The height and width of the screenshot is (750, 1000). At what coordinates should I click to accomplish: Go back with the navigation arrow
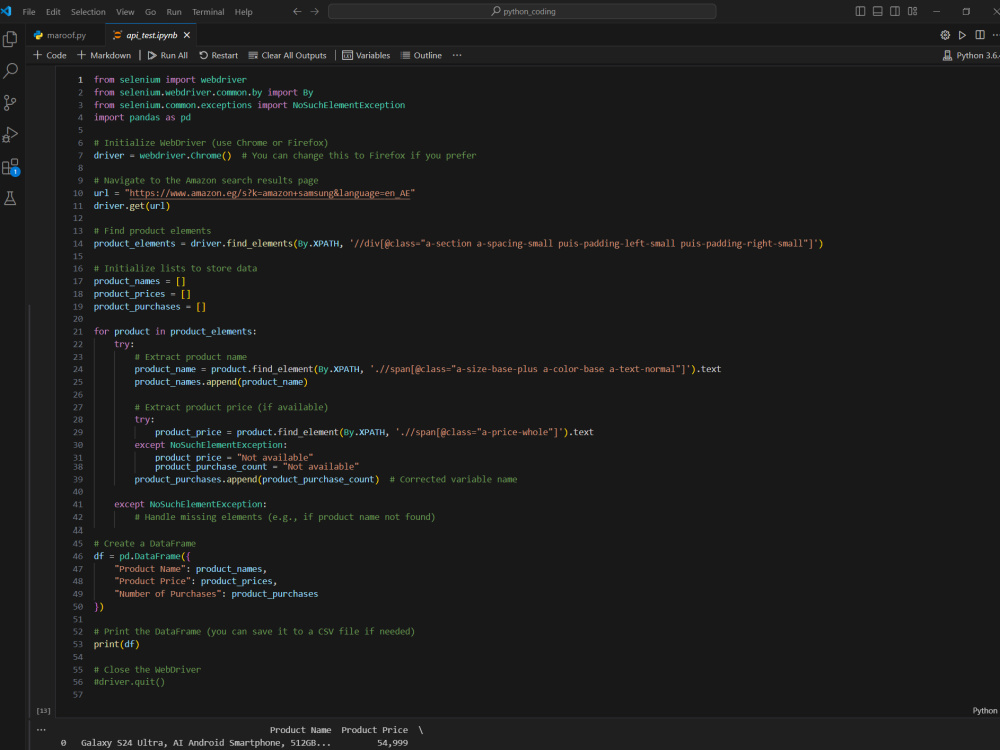click(297, 11)
